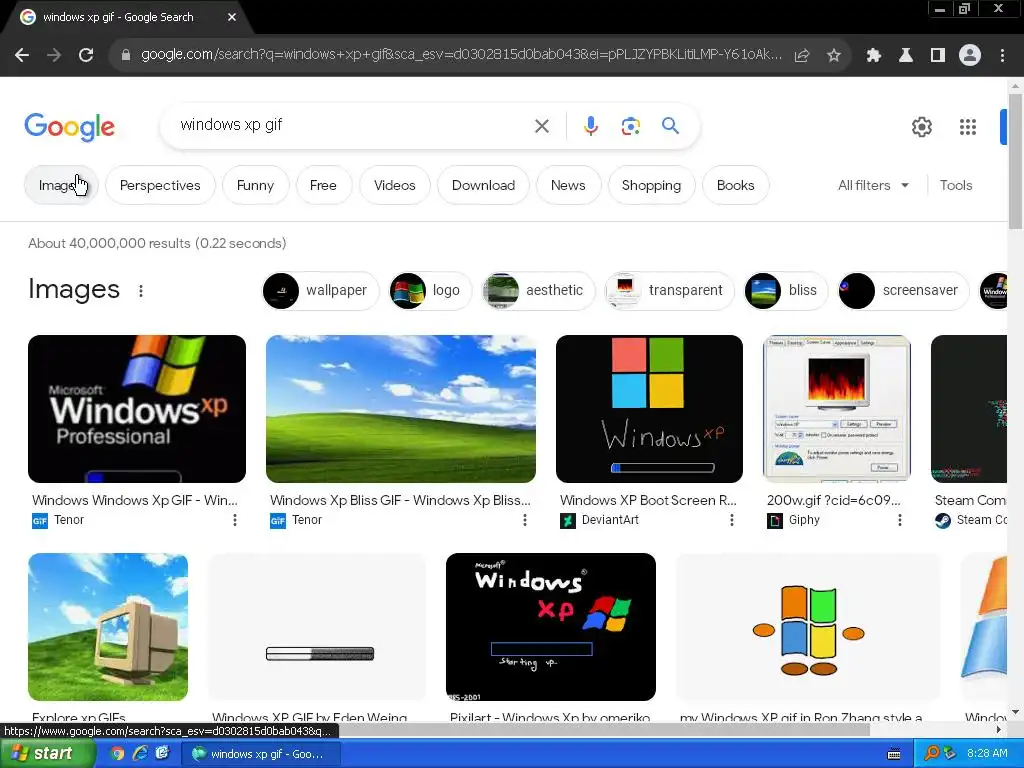Image resolution: width=1024 pixels, height=768 pixels.
Task: Click the address bar URL
Action: 461,55
